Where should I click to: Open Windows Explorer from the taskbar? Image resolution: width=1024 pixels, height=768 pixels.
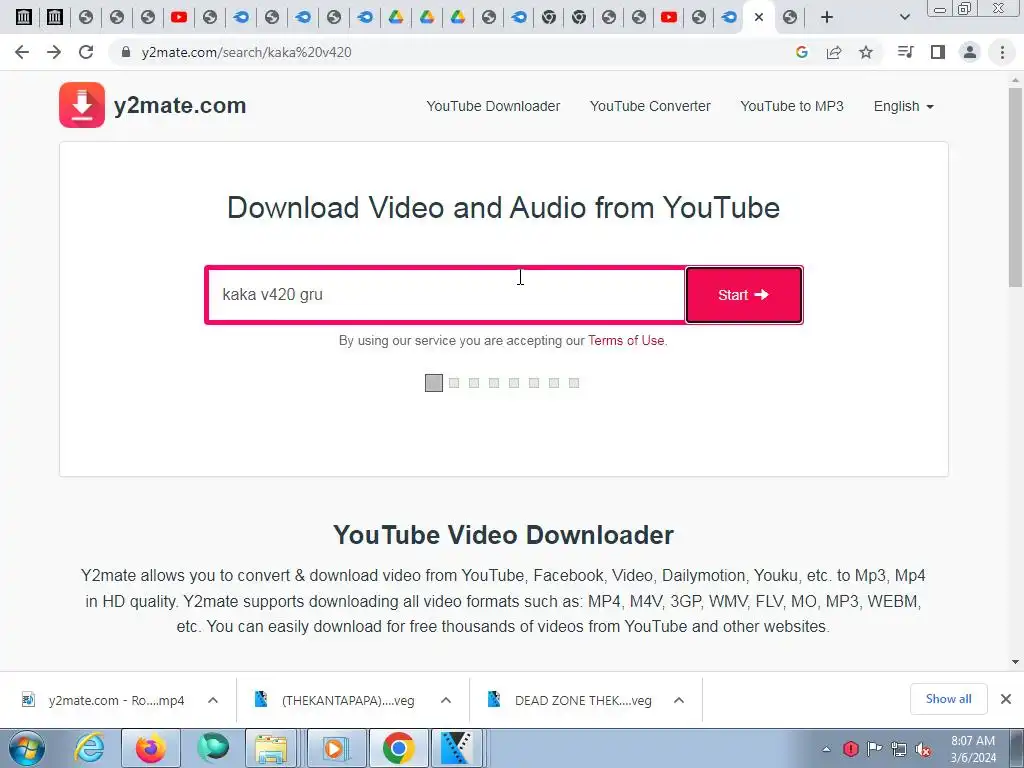pyautogui.click(x=272, y=748)
